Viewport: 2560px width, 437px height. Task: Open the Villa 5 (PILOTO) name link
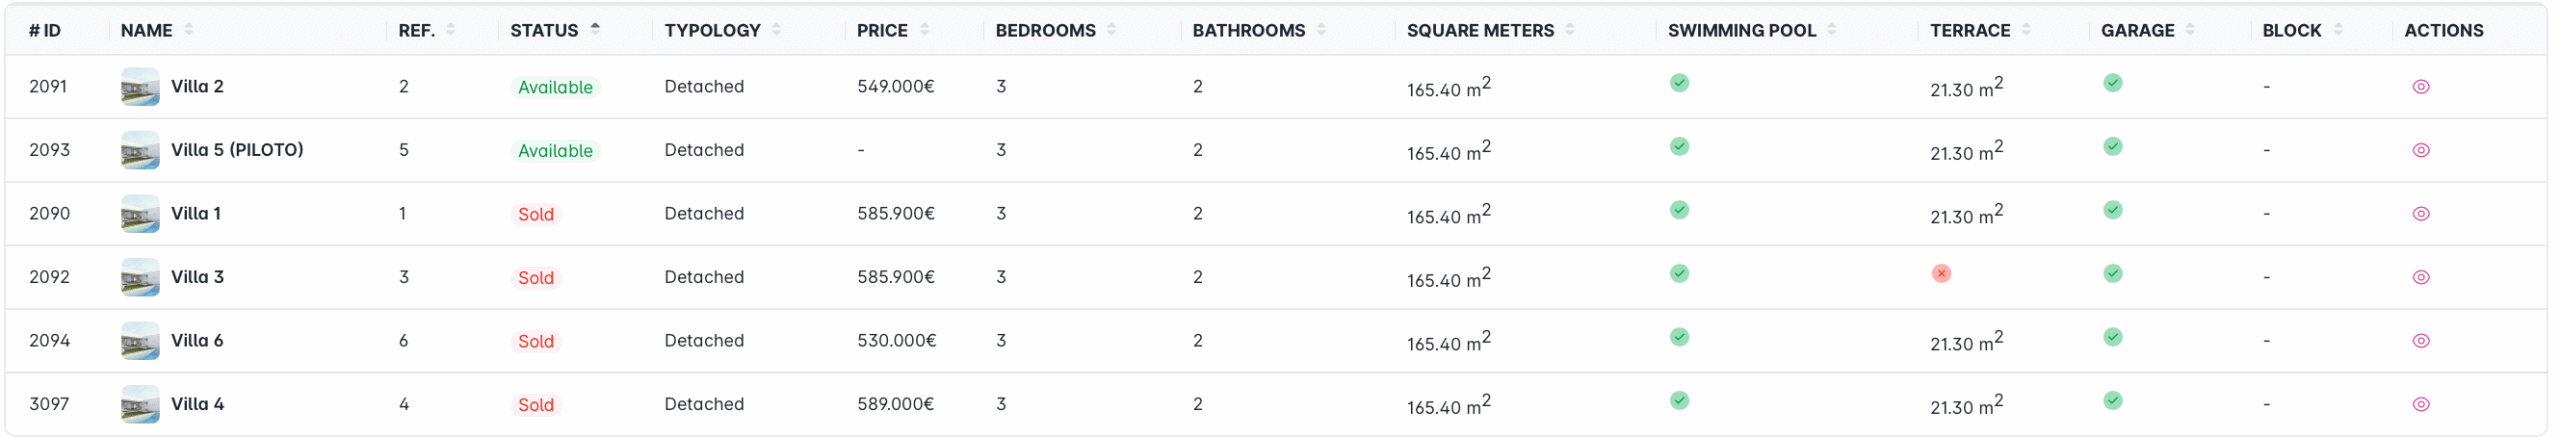[x=237, y=150]
